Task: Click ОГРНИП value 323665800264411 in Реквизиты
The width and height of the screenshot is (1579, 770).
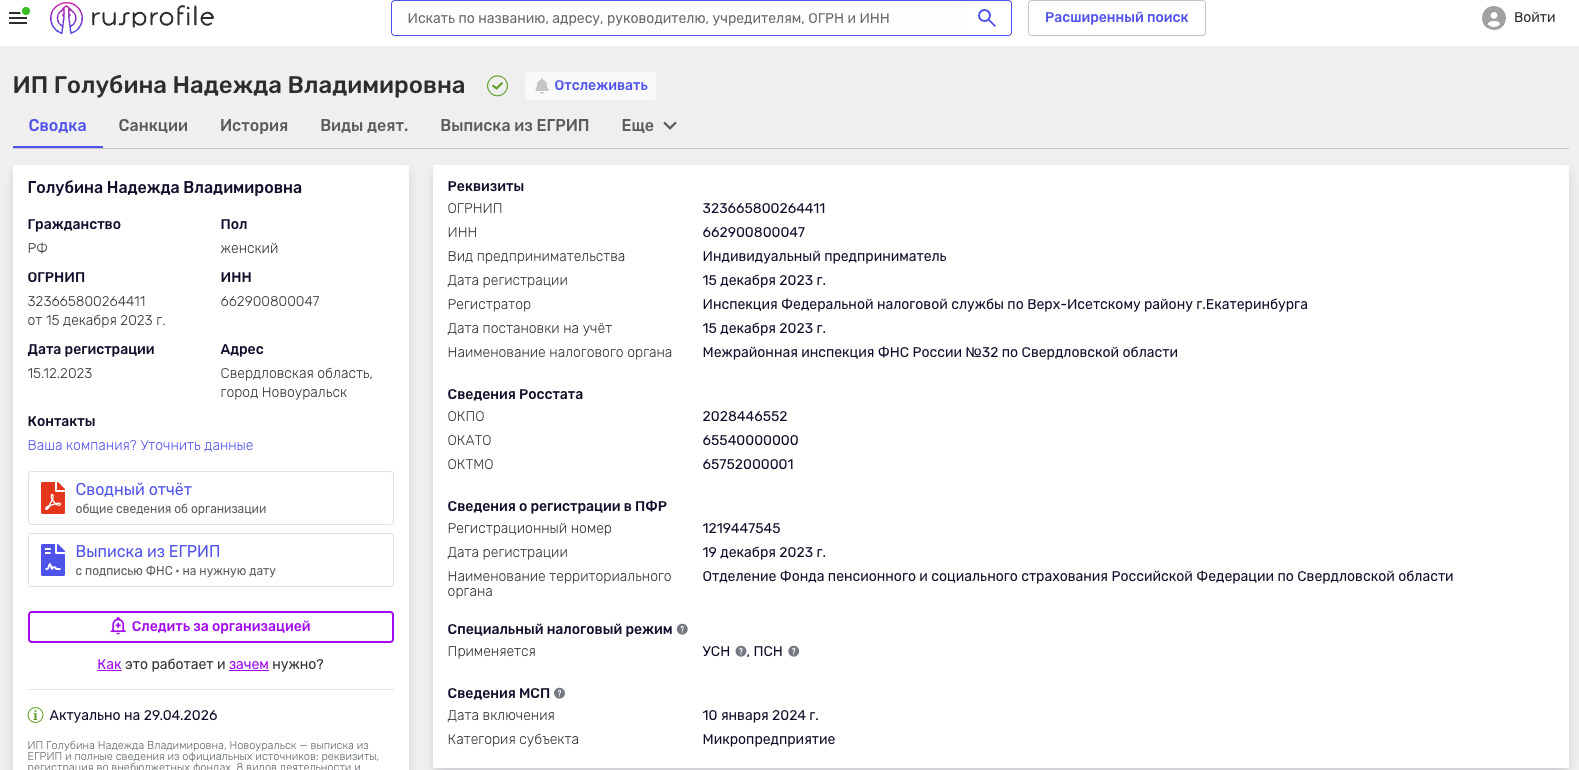Action: (764, 208)
